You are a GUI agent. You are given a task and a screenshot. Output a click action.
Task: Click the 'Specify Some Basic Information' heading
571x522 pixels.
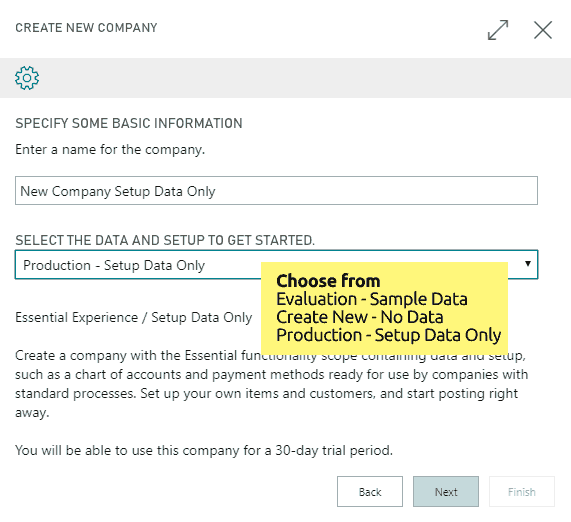(x=129, y=123)
